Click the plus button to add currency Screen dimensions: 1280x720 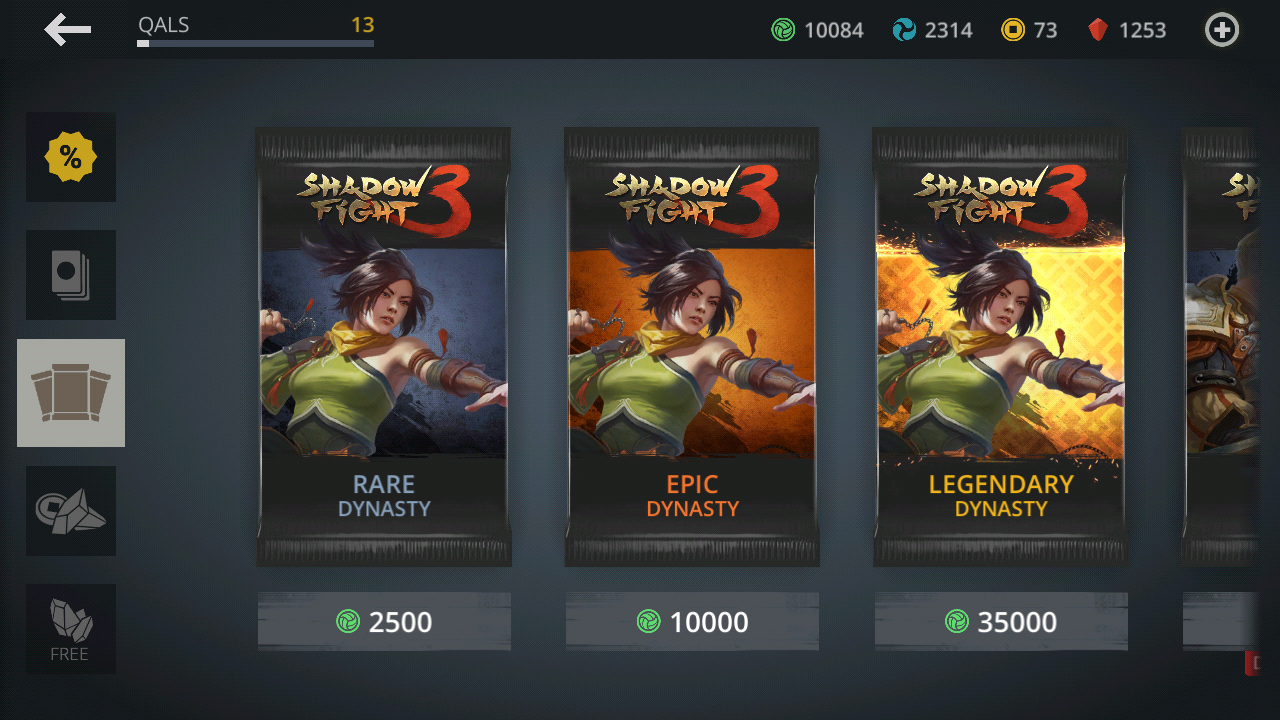[x=1221, y=30]
